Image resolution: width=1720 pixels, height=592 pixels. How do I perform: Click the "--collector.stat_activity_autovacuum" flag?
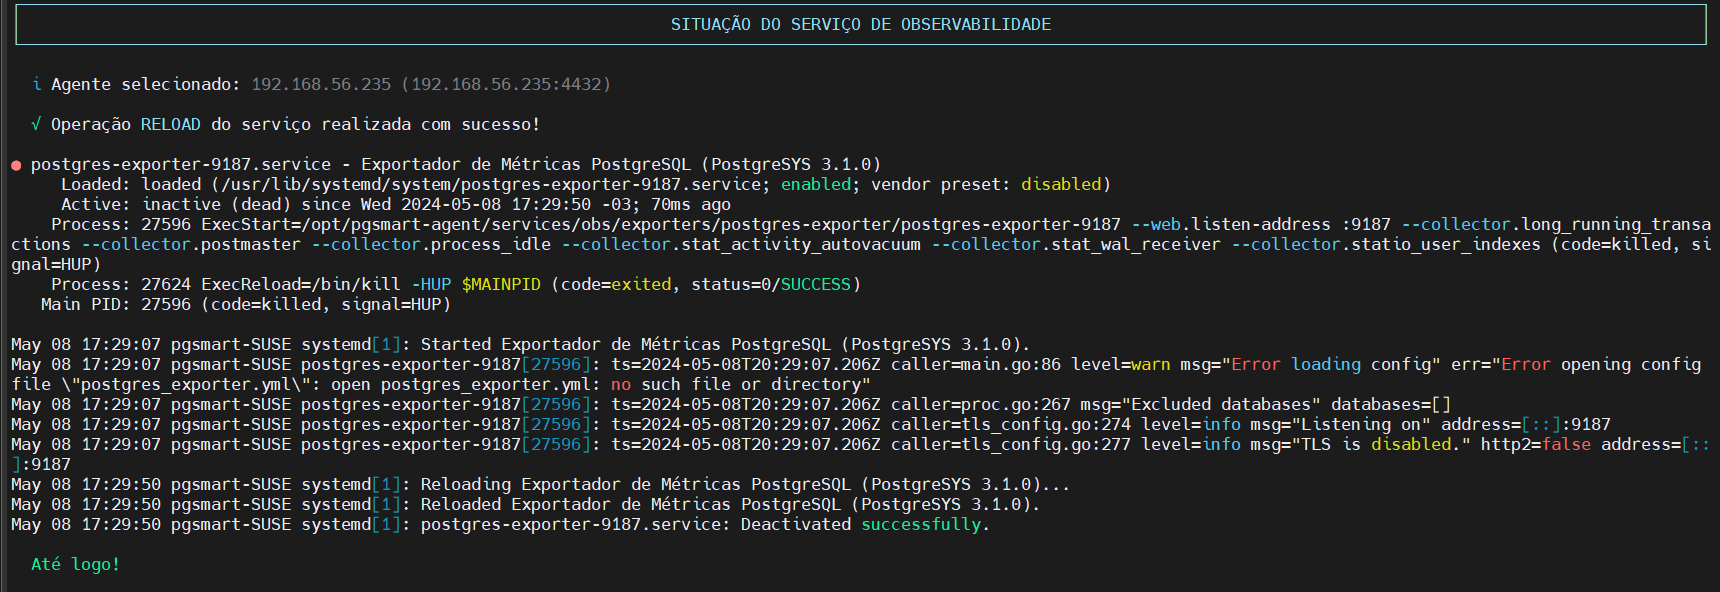pyautogui.click(x=741, y=244)
